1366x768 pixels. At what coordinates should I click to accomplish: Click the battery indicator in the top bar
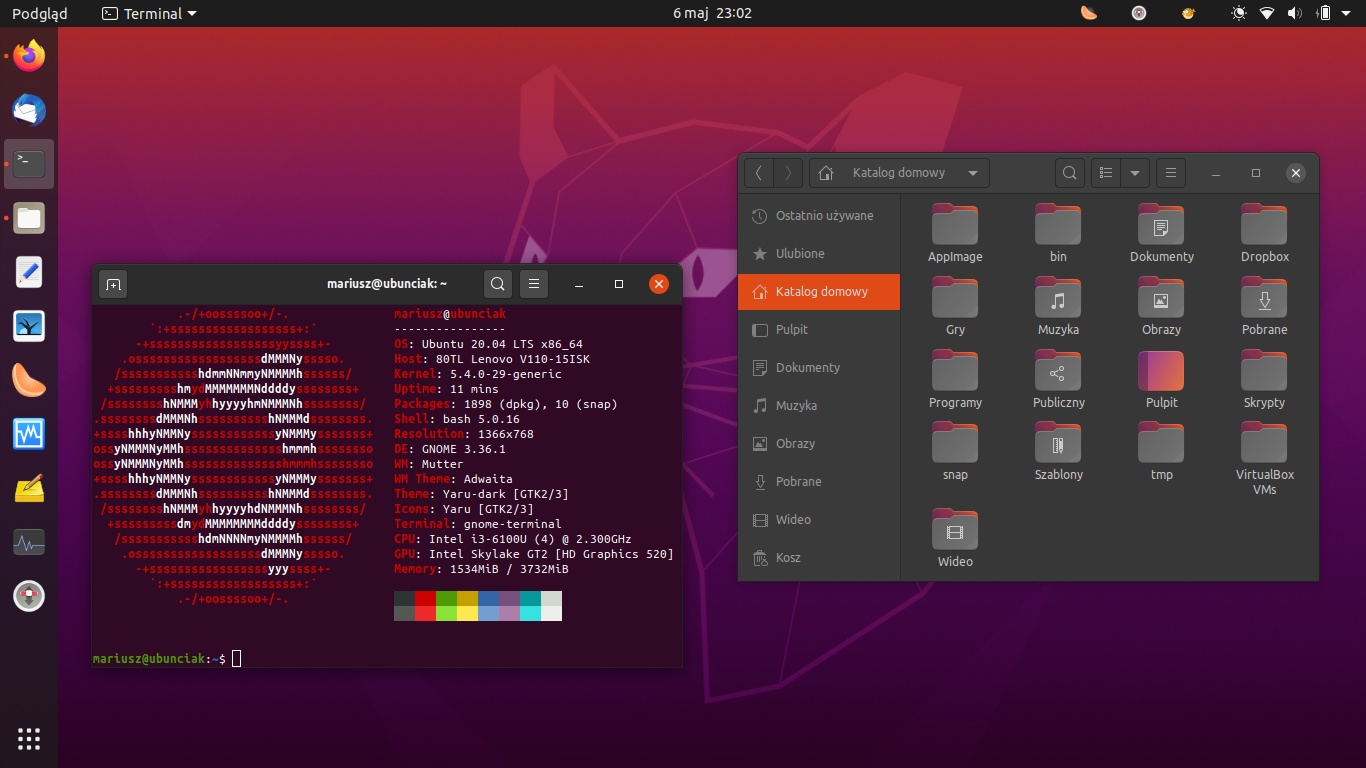[1324, 13]
